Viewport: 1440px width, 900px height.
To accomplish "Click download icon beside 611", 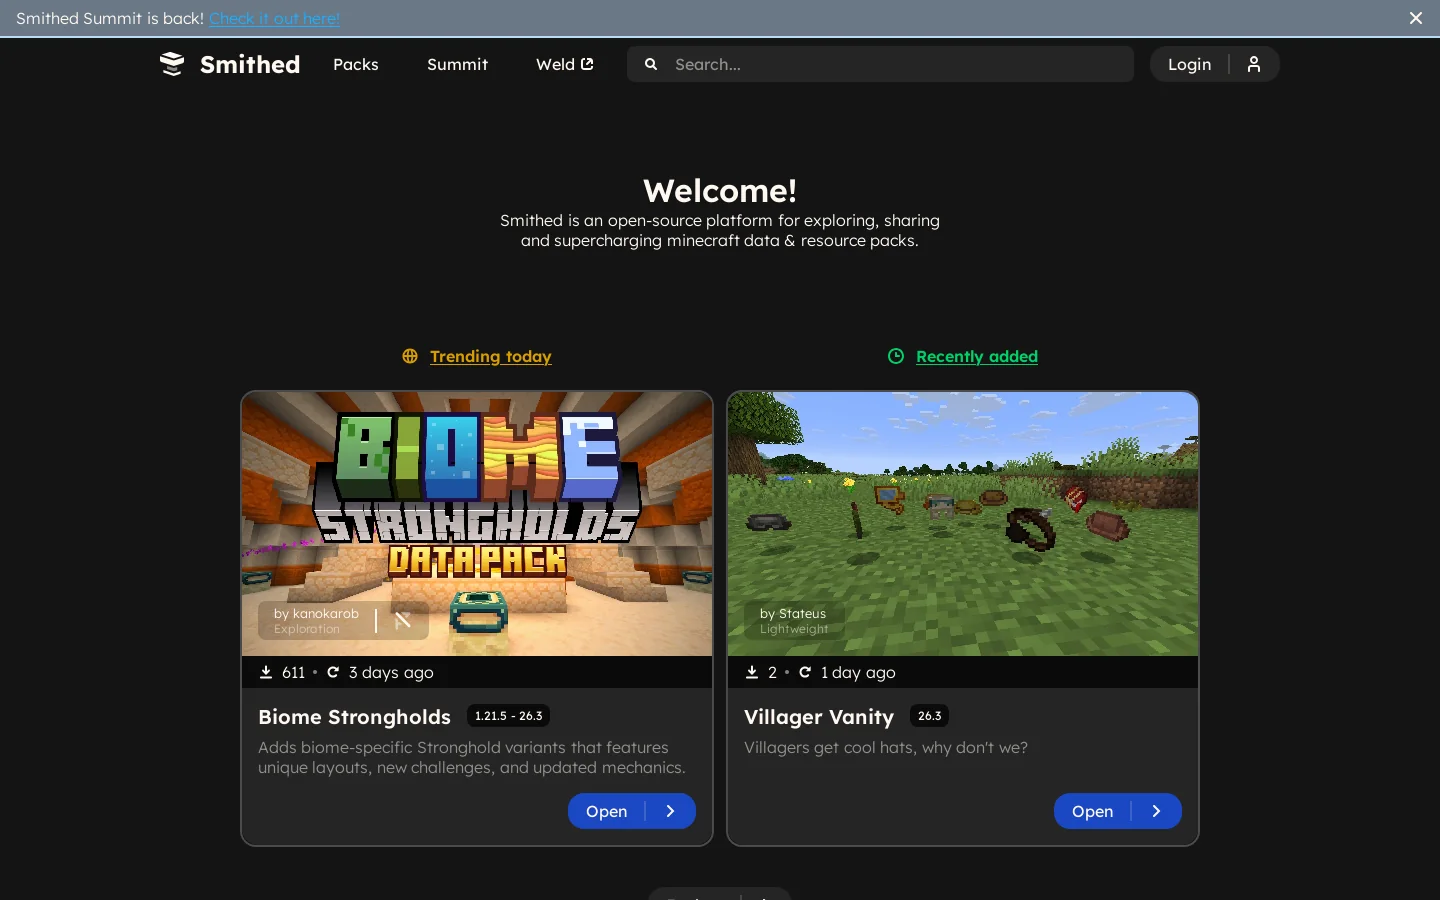I will pyautogui.click(x=266, y=672).
